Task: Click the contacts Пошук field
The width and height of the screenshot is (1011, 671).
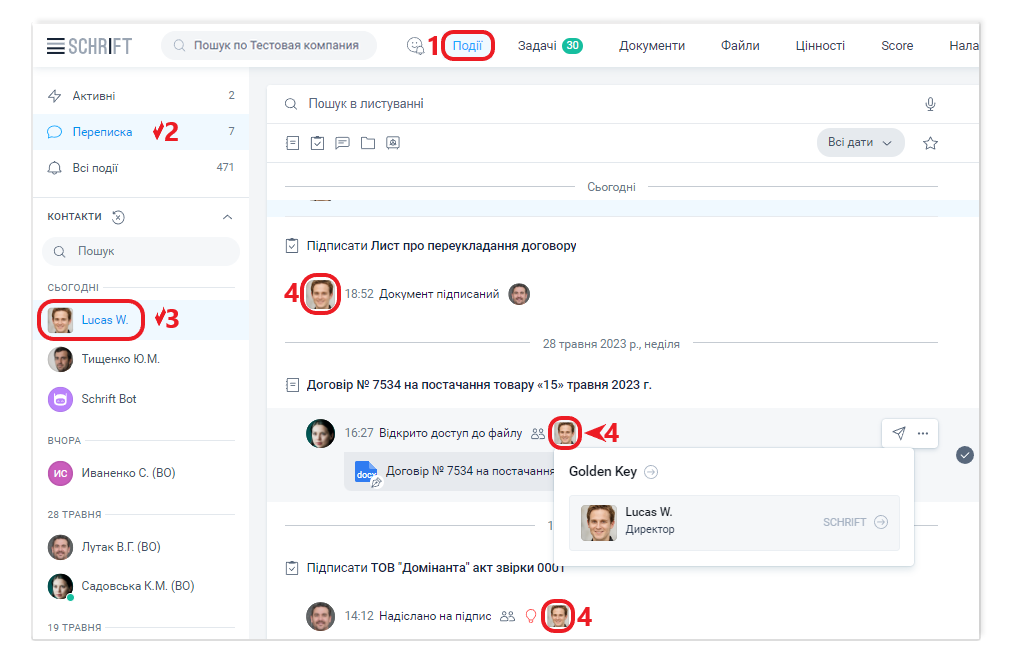Action: click(141, 251)
